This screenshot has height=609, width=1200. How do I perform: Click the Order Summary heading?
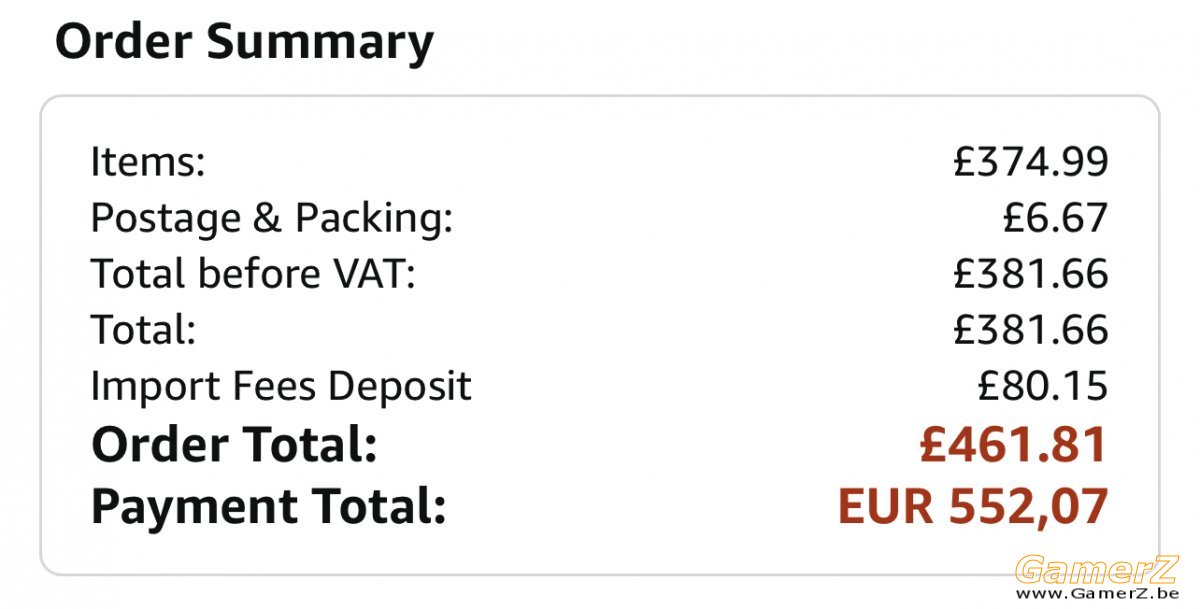[x=244, y=42]
